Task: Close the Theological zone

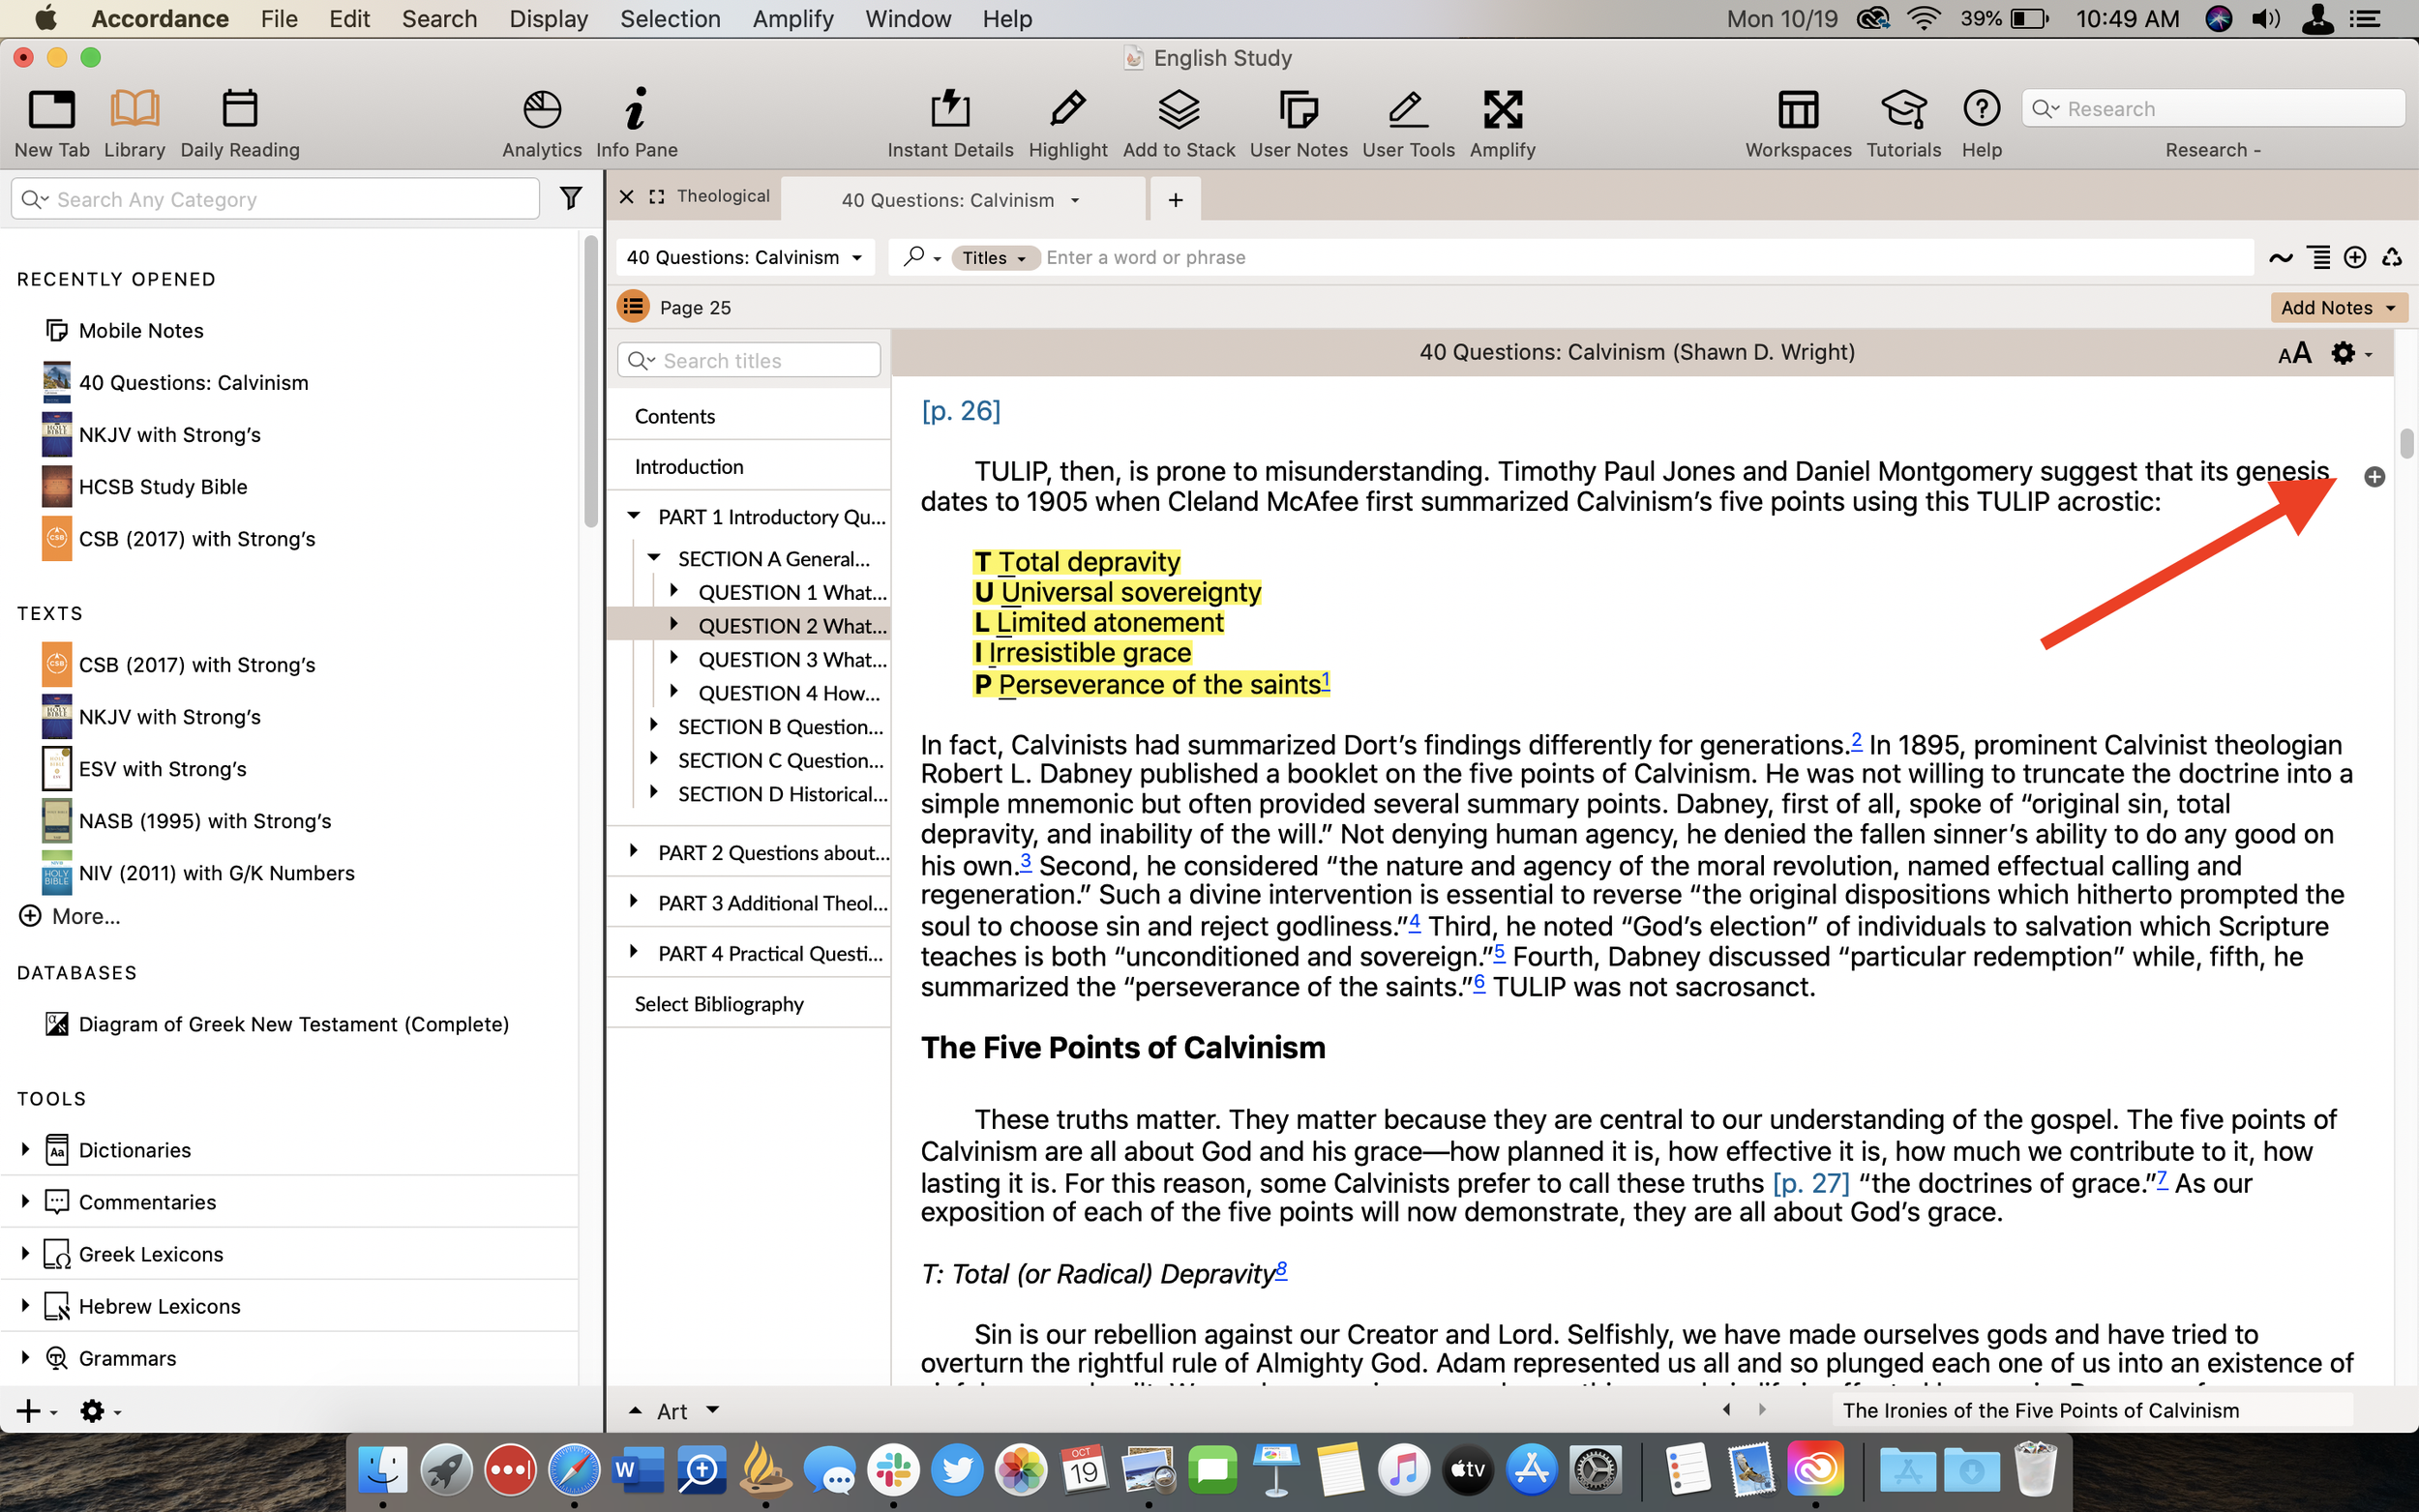Action: [626, 196]
